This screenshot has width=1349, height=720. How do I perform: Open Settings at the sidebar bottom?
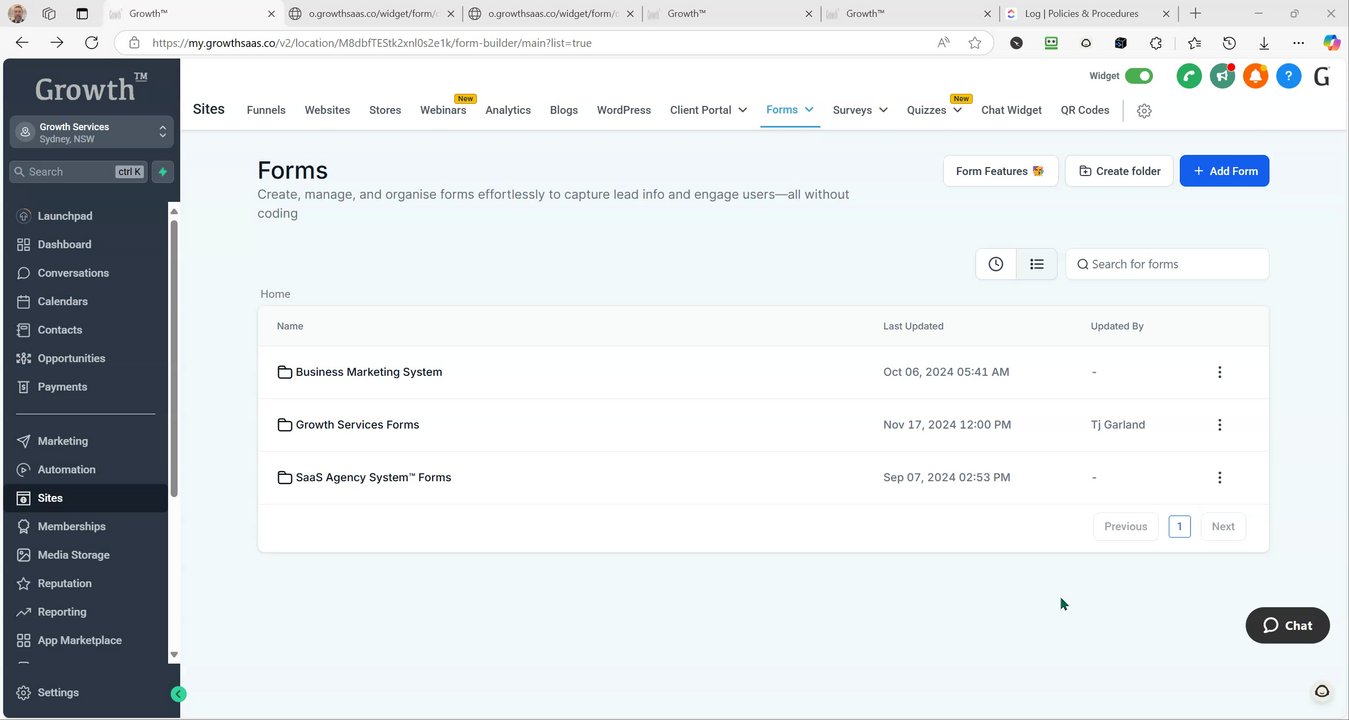(x=58, y=692)
